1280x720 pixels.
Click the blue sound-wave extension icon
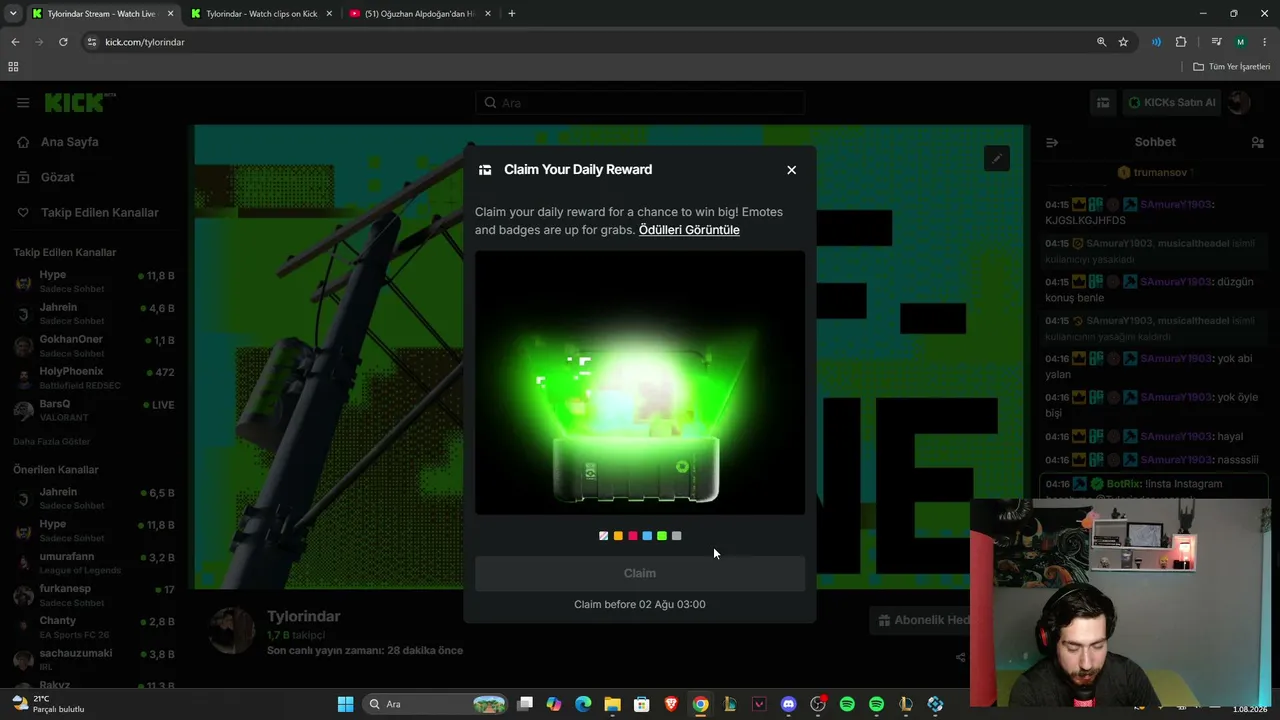tap(1157, 42)
